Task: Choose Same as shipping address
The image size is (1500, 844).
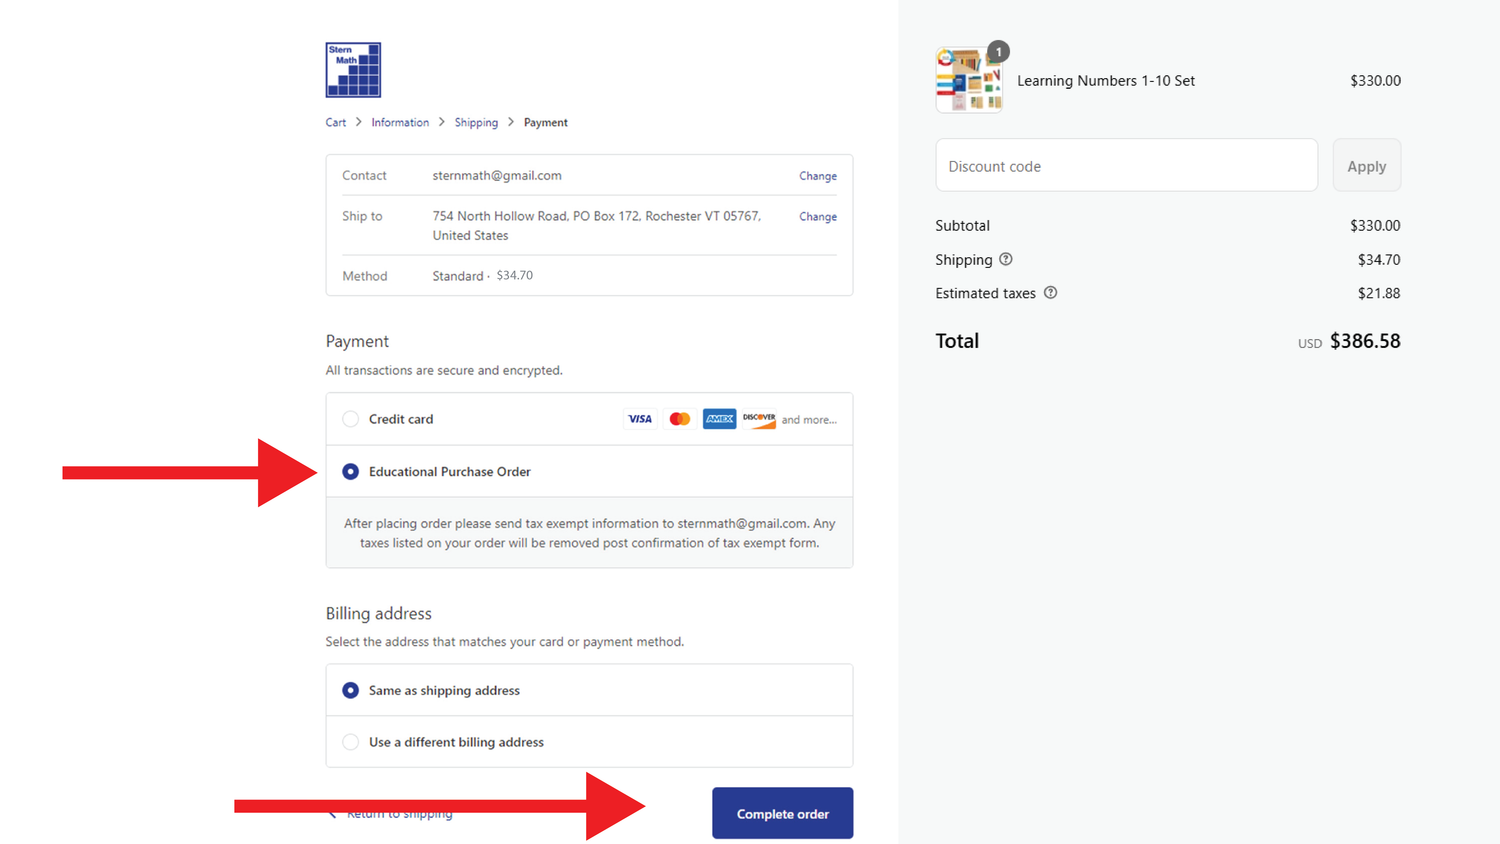Action: point(351,690)
